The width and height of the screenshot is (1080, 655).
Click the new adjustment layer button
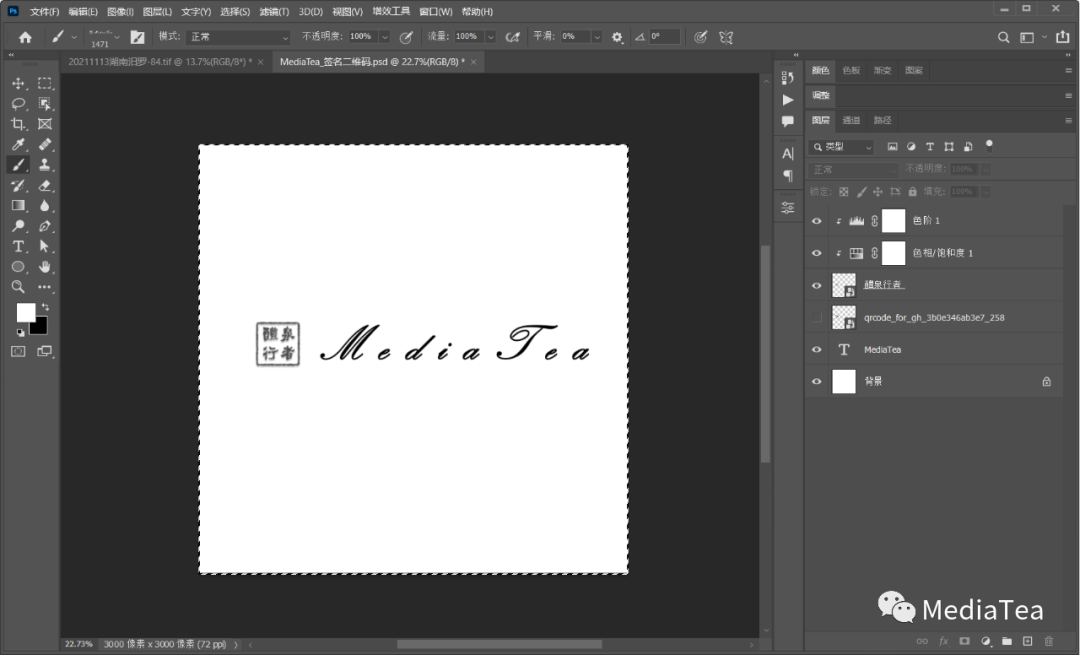[986, 641]
